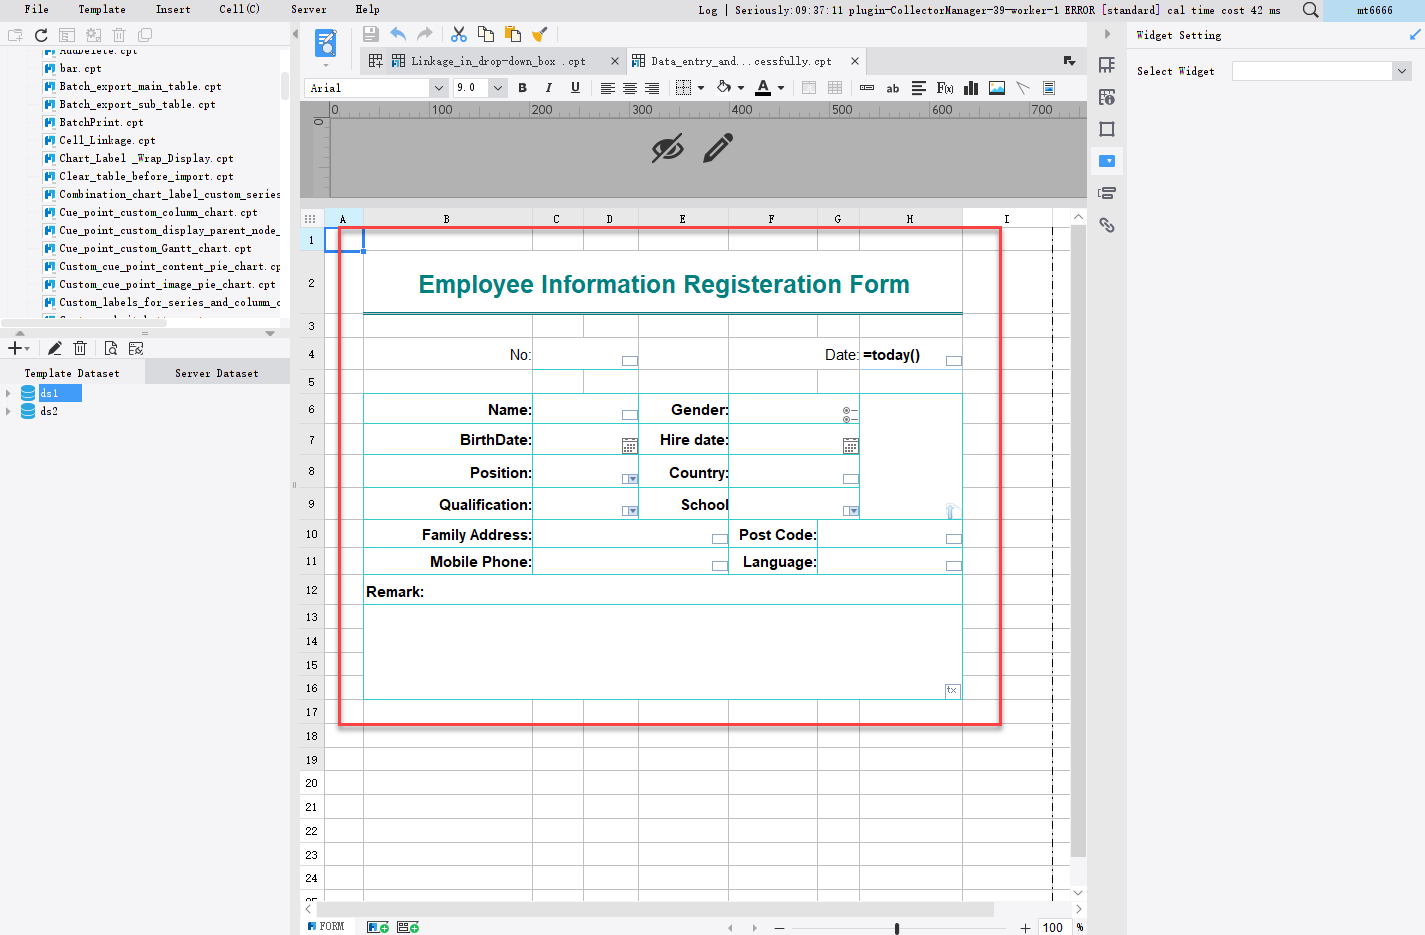Toggle underline formatting

pyautogui.click(x=575, y=88)
